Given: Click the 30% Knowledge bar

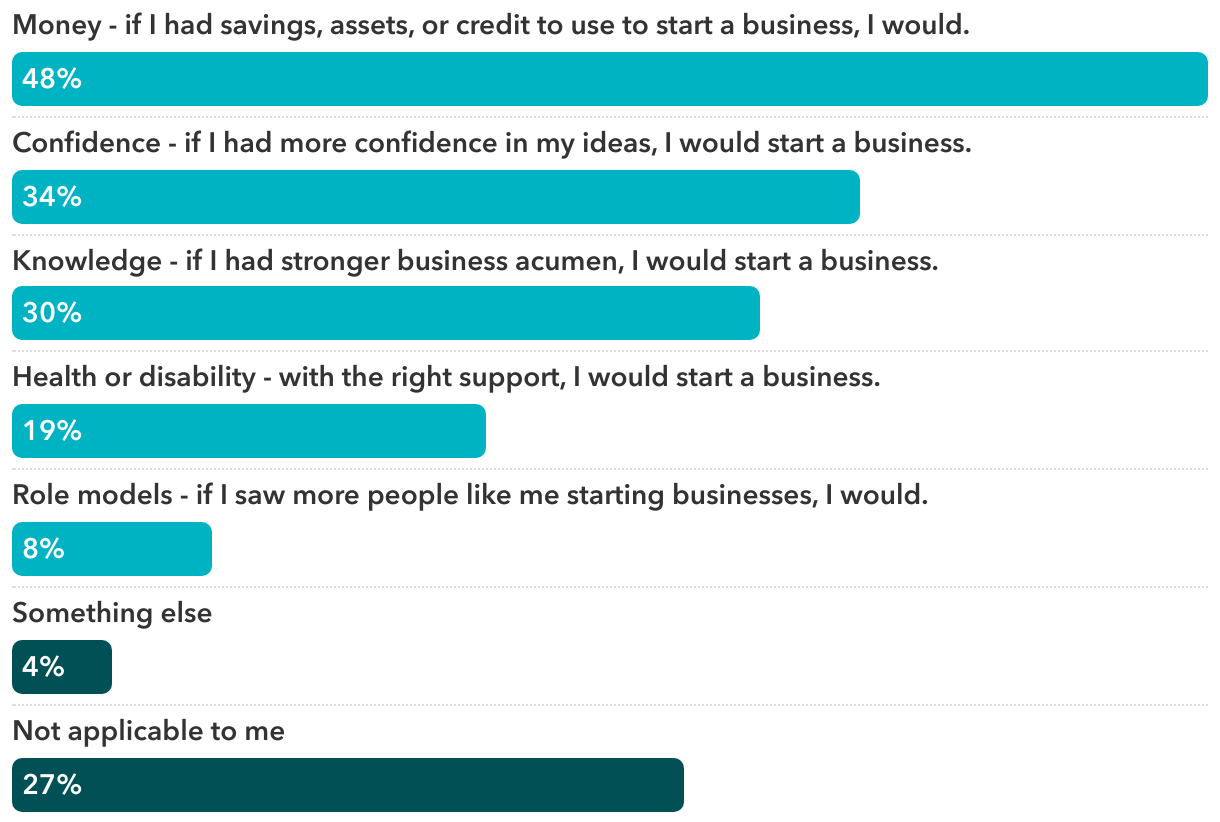Looking at the screenshot, I should pyautogui.click(x=386, y=314).
